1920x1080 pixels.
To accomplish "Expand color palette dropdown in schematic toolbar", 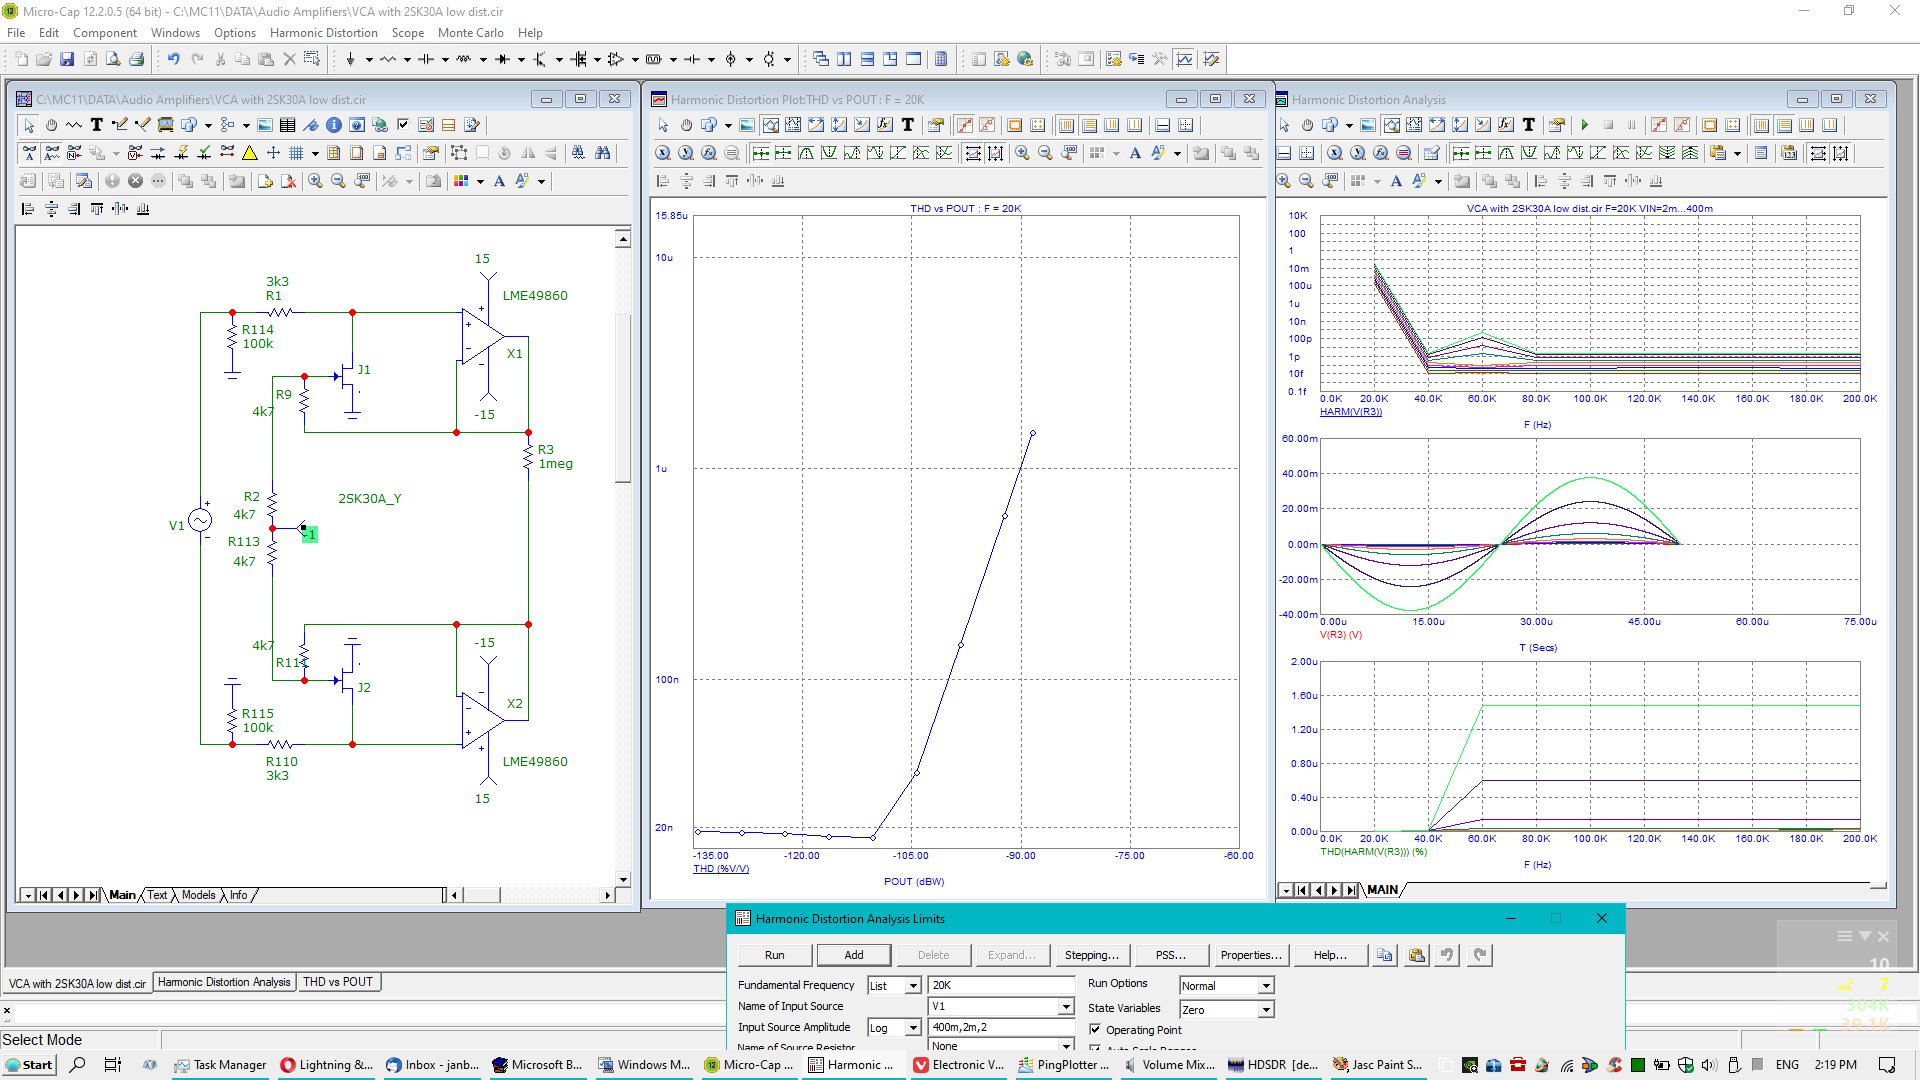I will [480, 181].
